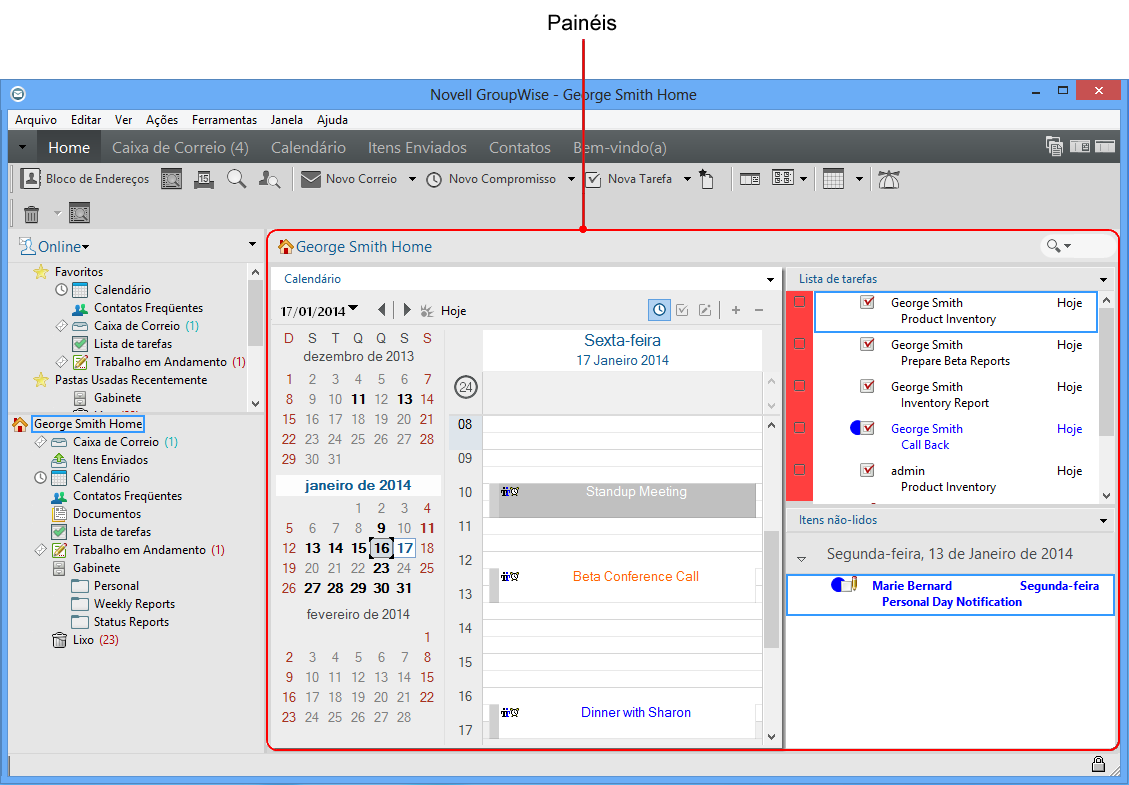This screenshot has width=1129, height=785.
Task: Click the calendar print icon showing 15
Action: tap(204, 179)
